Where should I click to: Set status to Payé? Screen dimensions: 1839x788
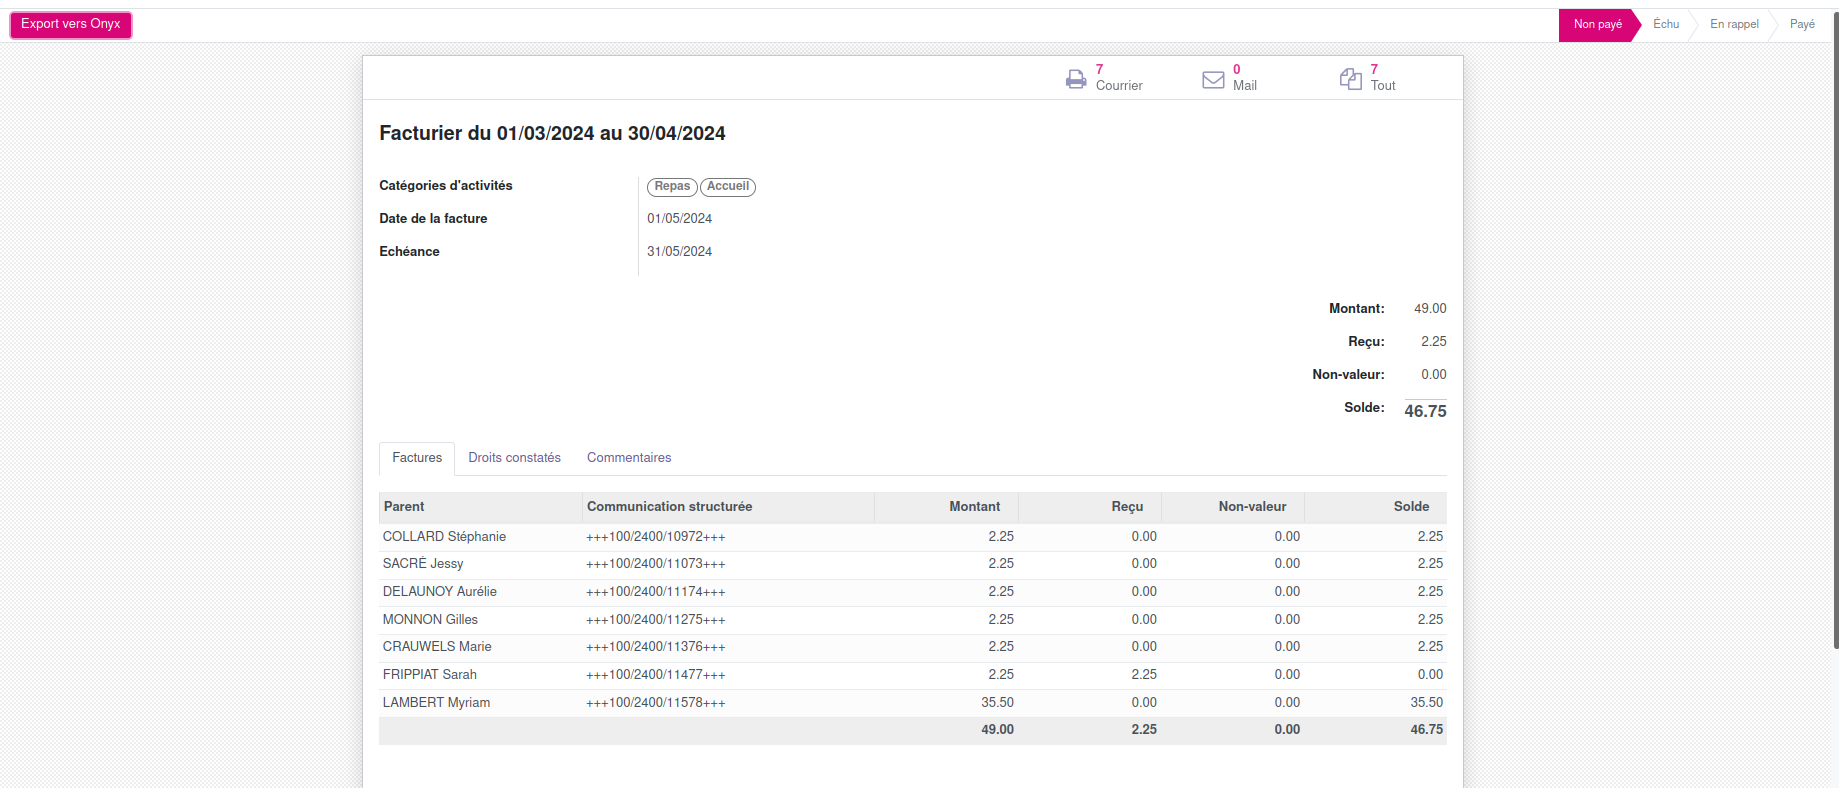pyautogui.click(x=1802, y=25)
